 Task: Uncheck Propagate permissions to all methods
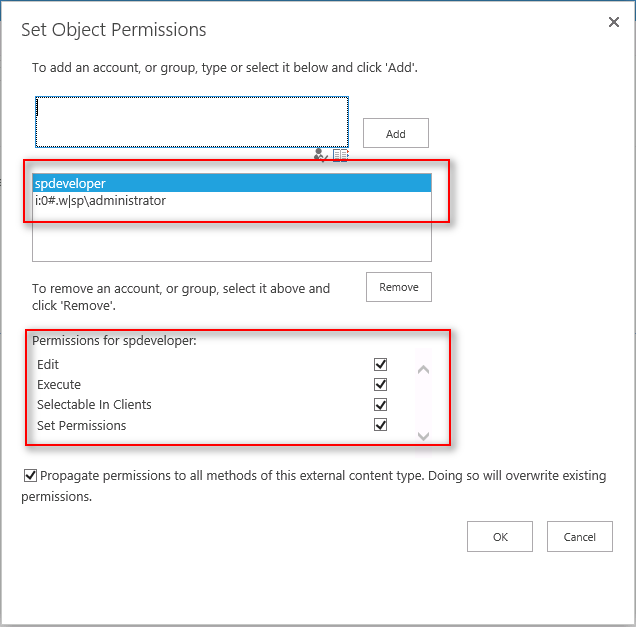pyautogui.click(x=31, y=476)
